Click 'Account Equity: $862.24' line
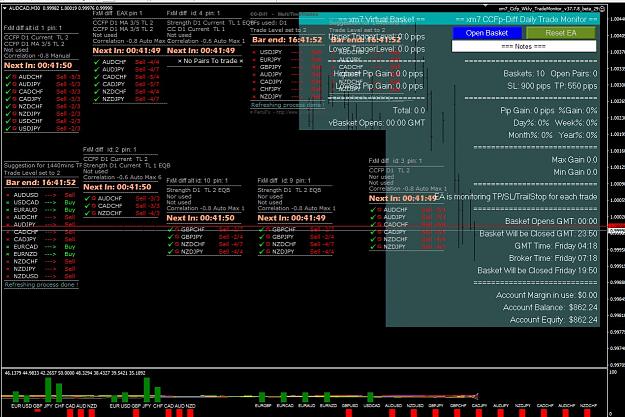The image size is (625, 417). pyautogui.click(x=553, y=320)
